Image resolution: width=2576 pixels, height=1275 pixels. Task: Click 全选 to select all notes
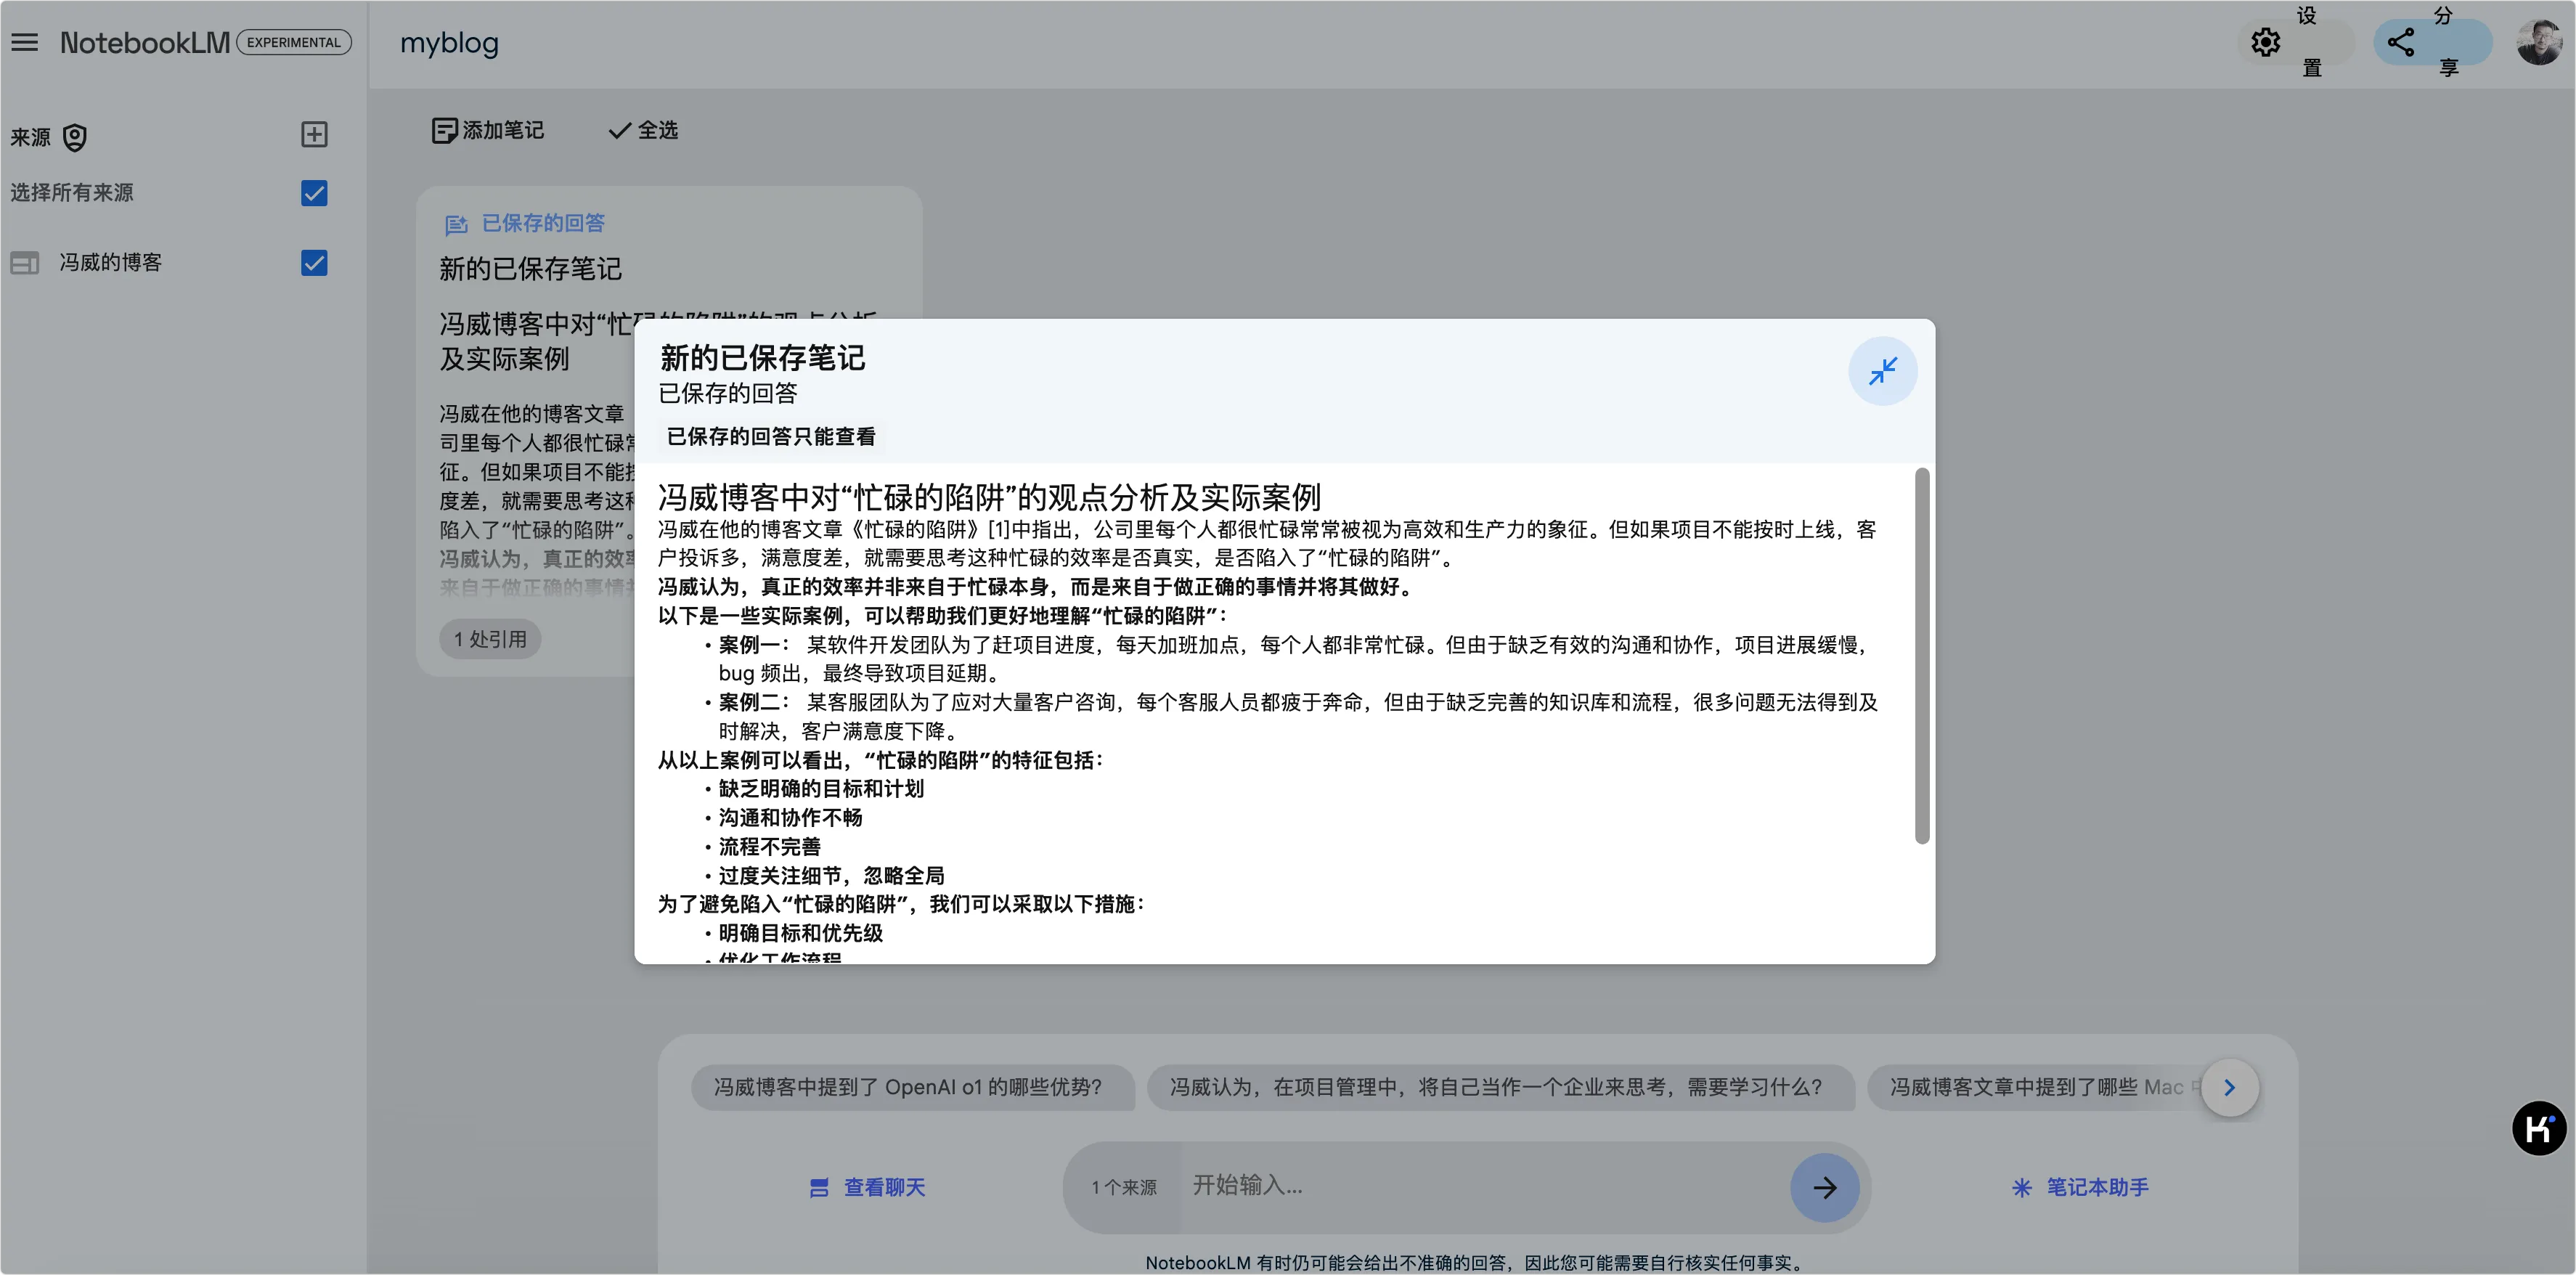click(x=643, y=130)
